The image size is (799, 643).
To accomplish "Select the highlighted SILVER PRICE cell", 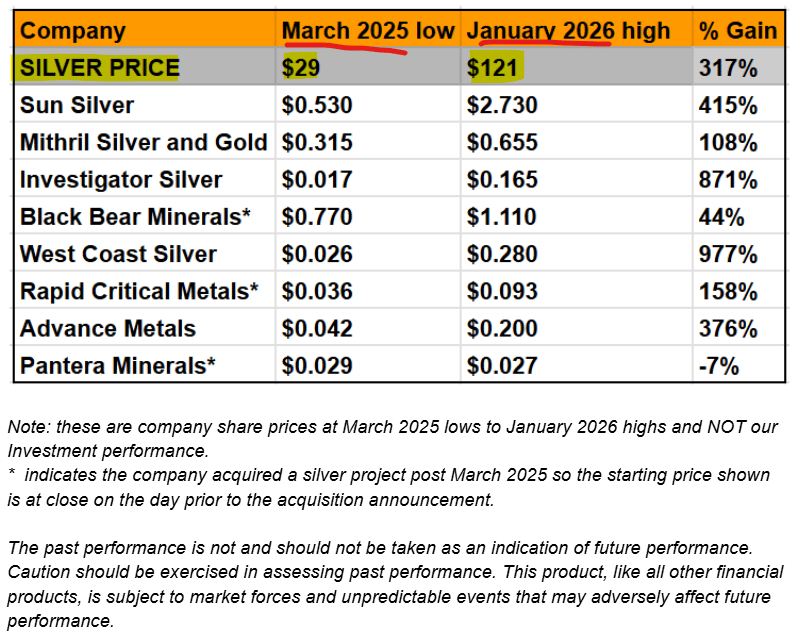I will pyautogui.click(x=100, y=69).
